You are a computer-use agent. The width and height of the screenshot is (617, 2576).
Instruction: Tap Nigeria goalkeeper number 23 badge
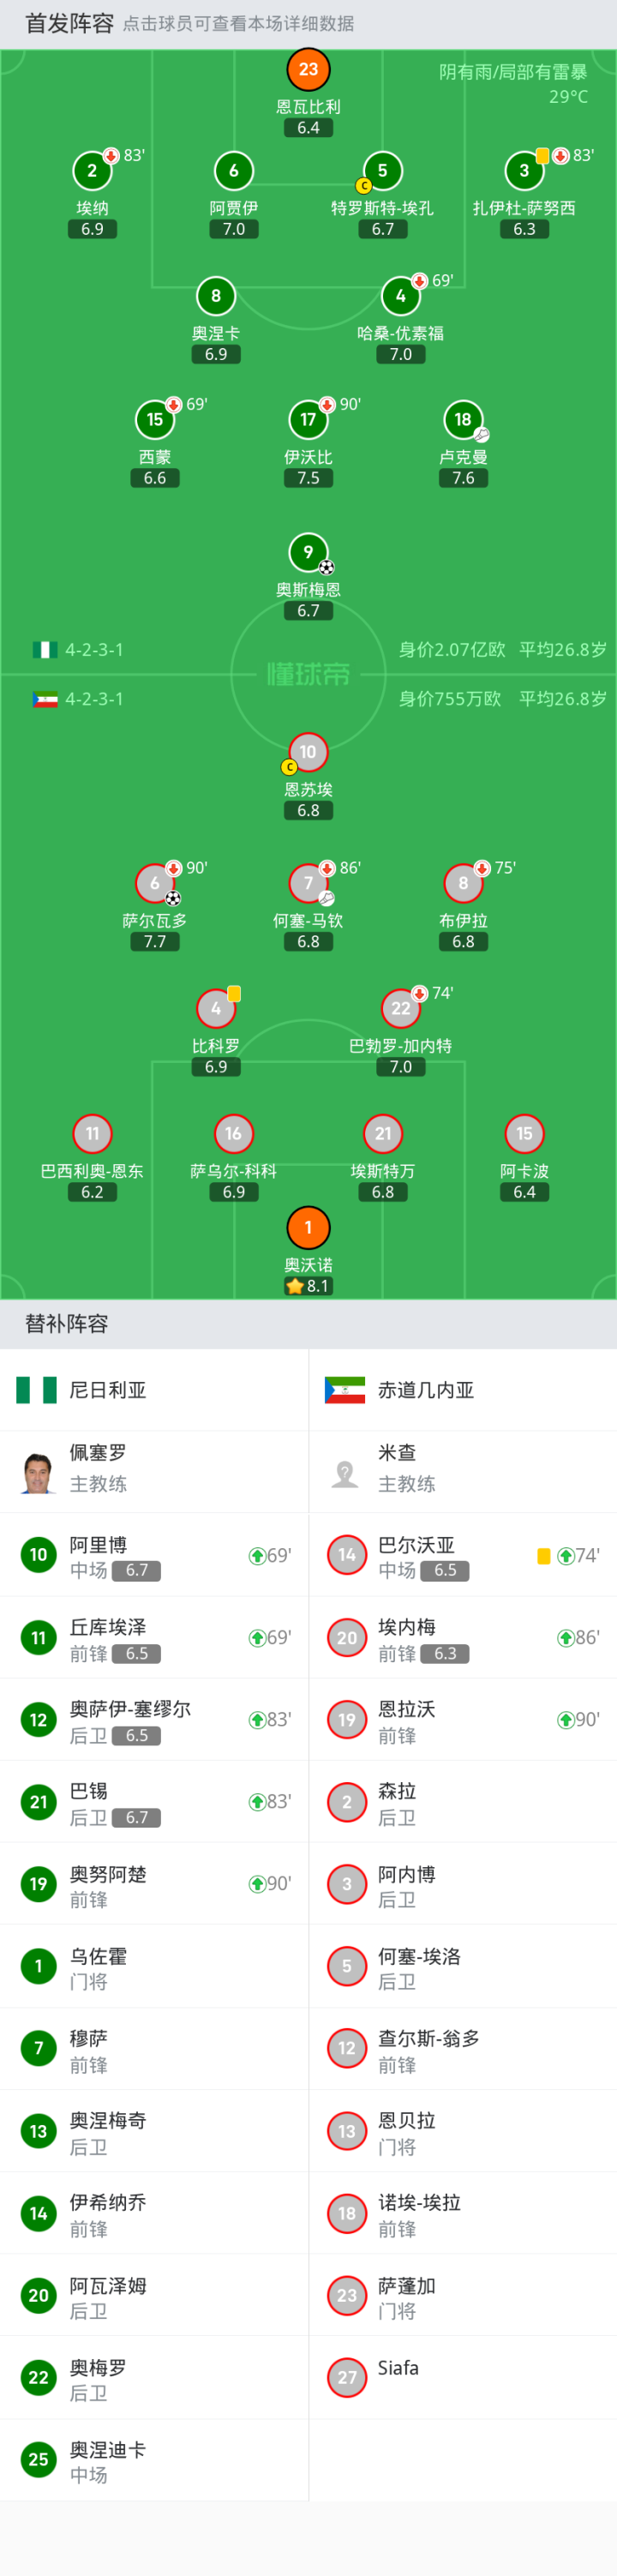coord(308,70)
